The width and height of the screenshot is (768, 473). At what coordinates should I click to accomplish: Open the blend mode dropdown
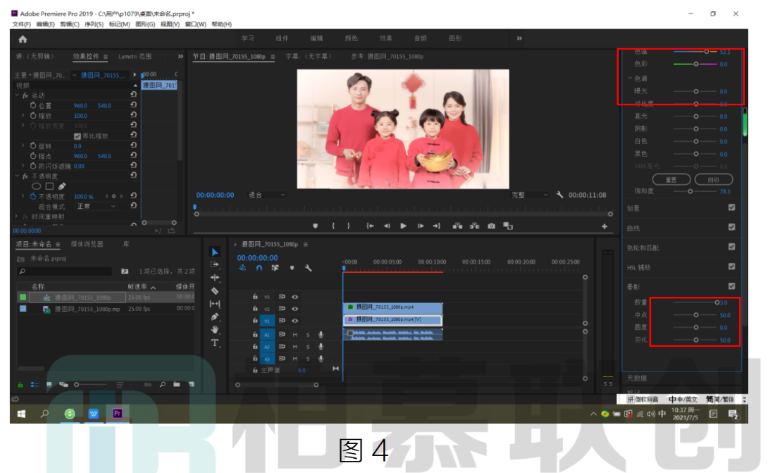tap(96, 206)
